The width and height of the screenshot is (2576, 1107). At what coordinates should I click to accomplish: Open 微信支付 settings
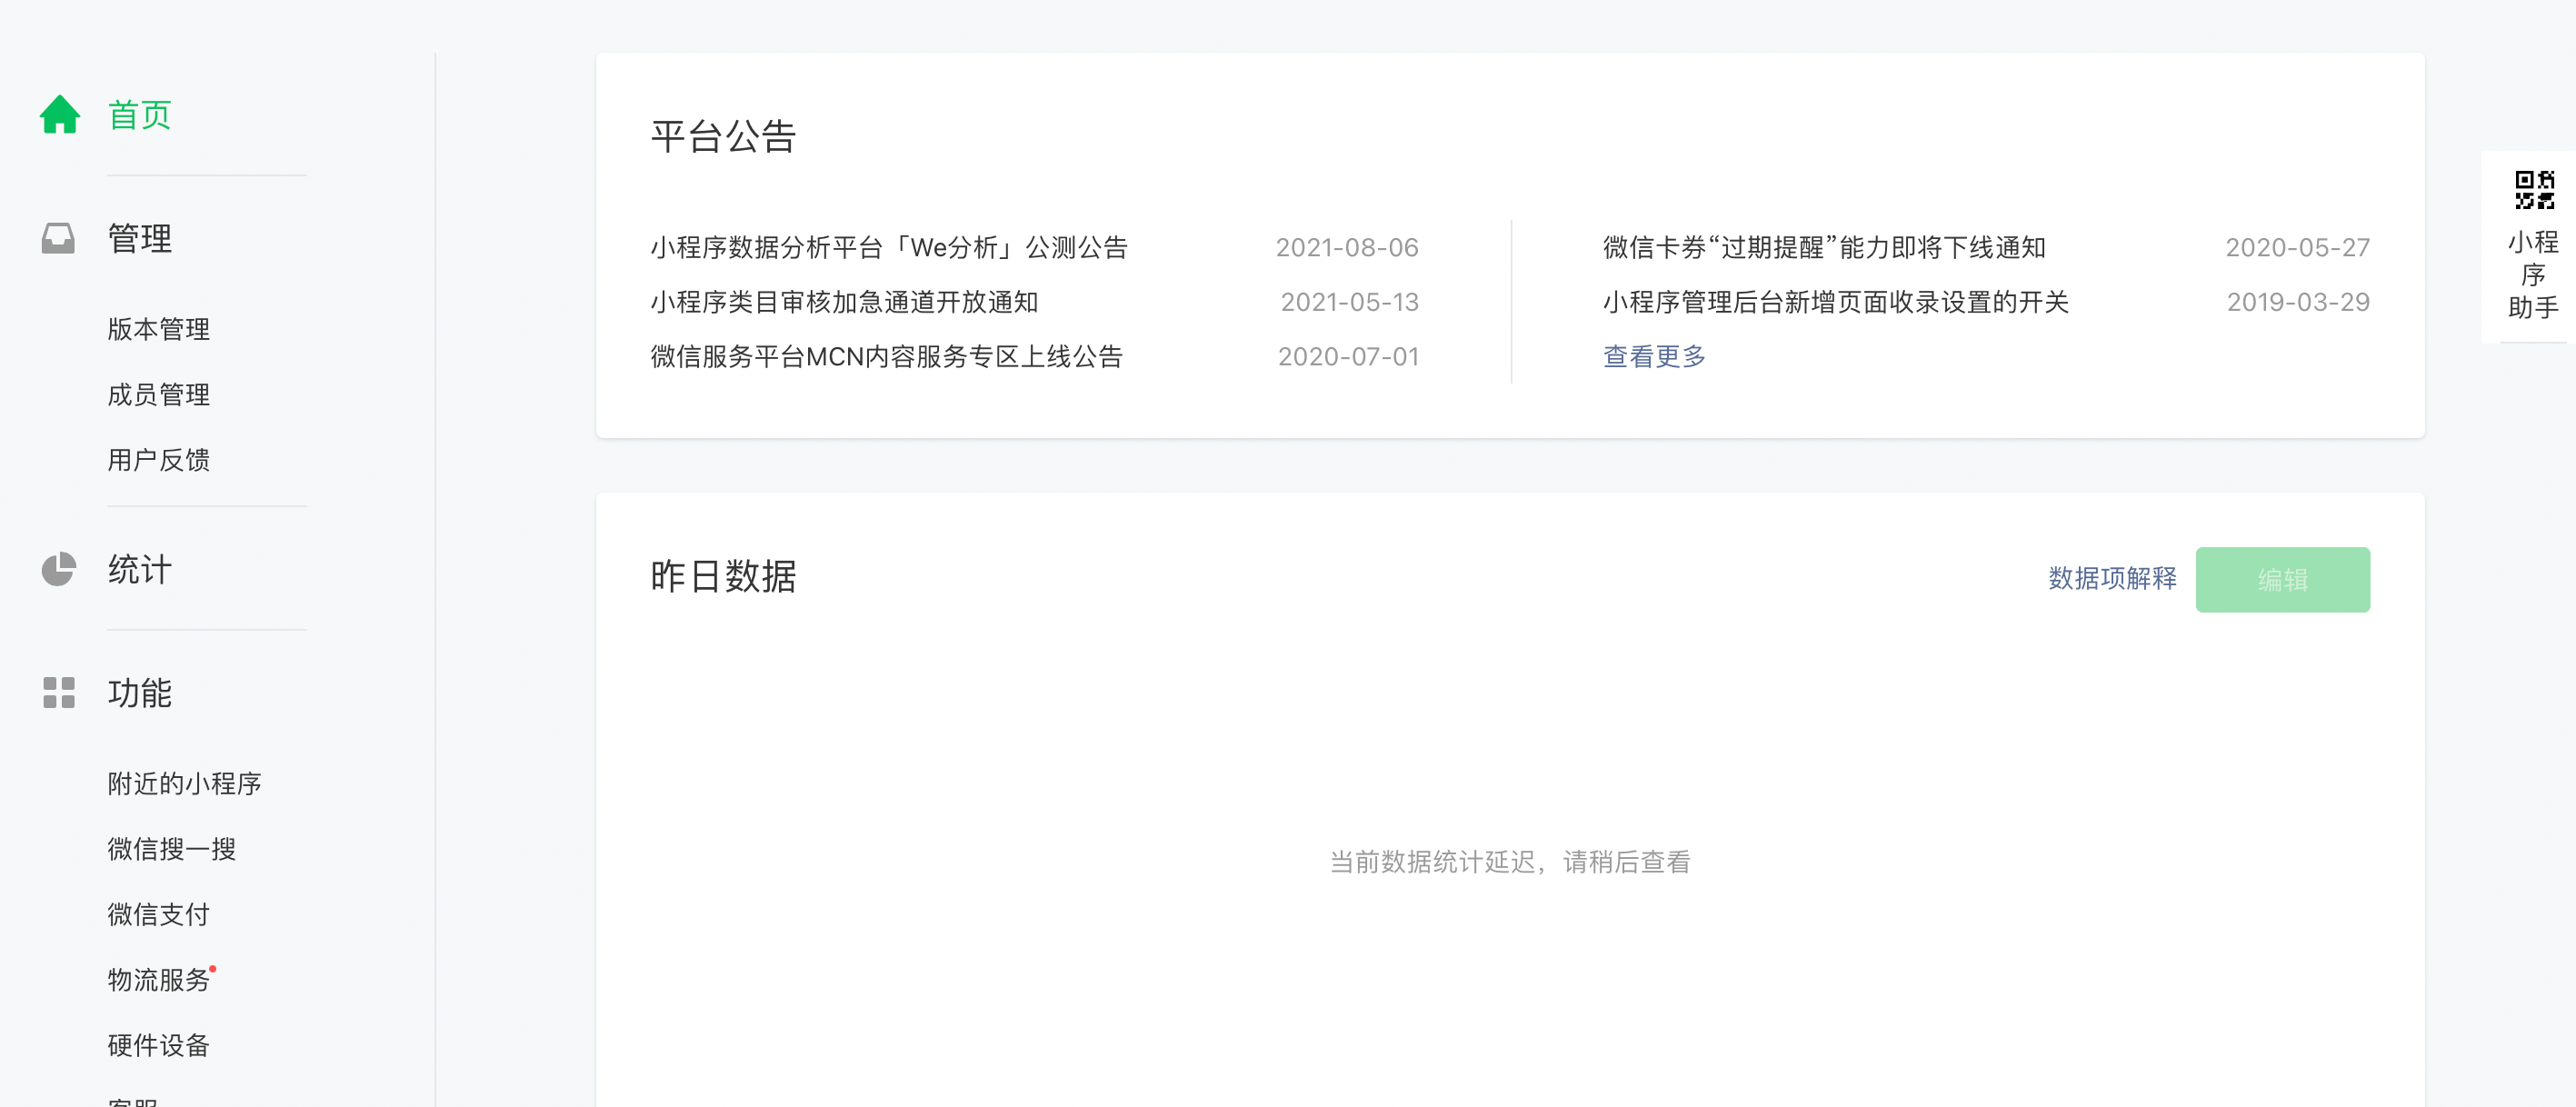158,914
